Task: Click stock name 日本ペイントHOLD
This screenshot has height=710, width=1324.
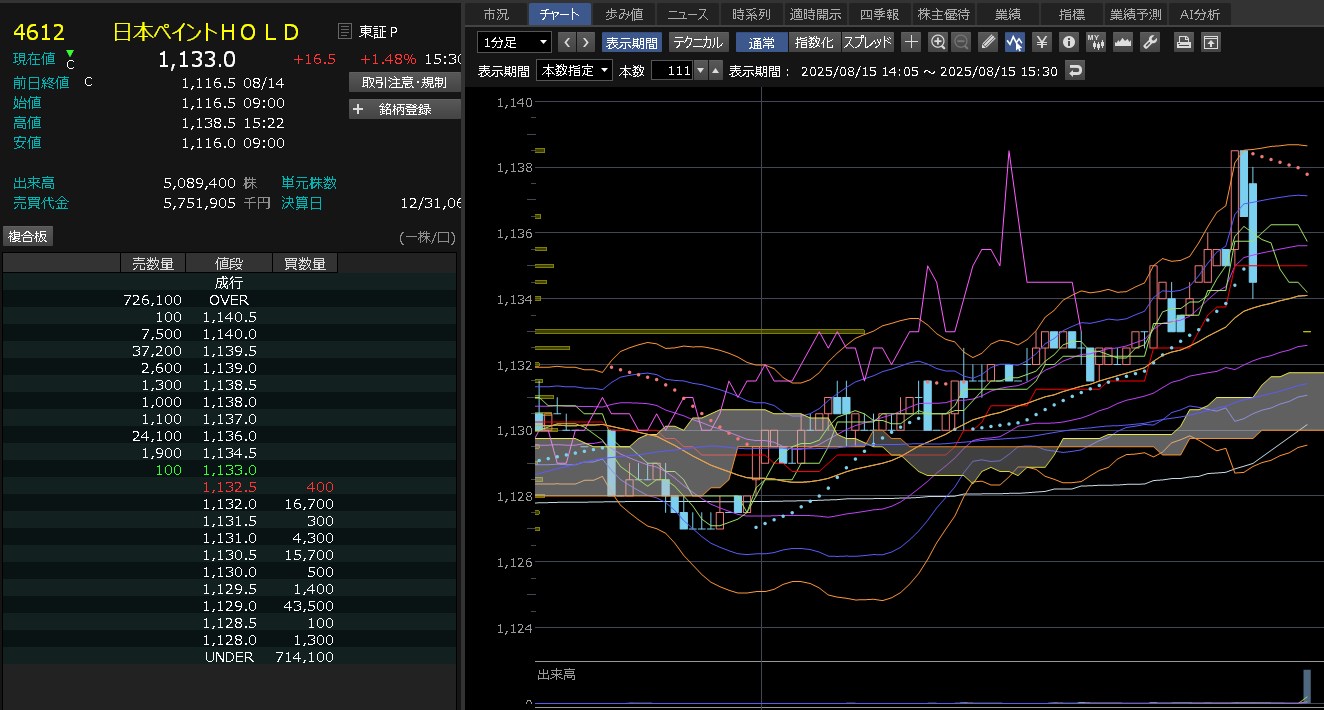Action: (206, 32)
